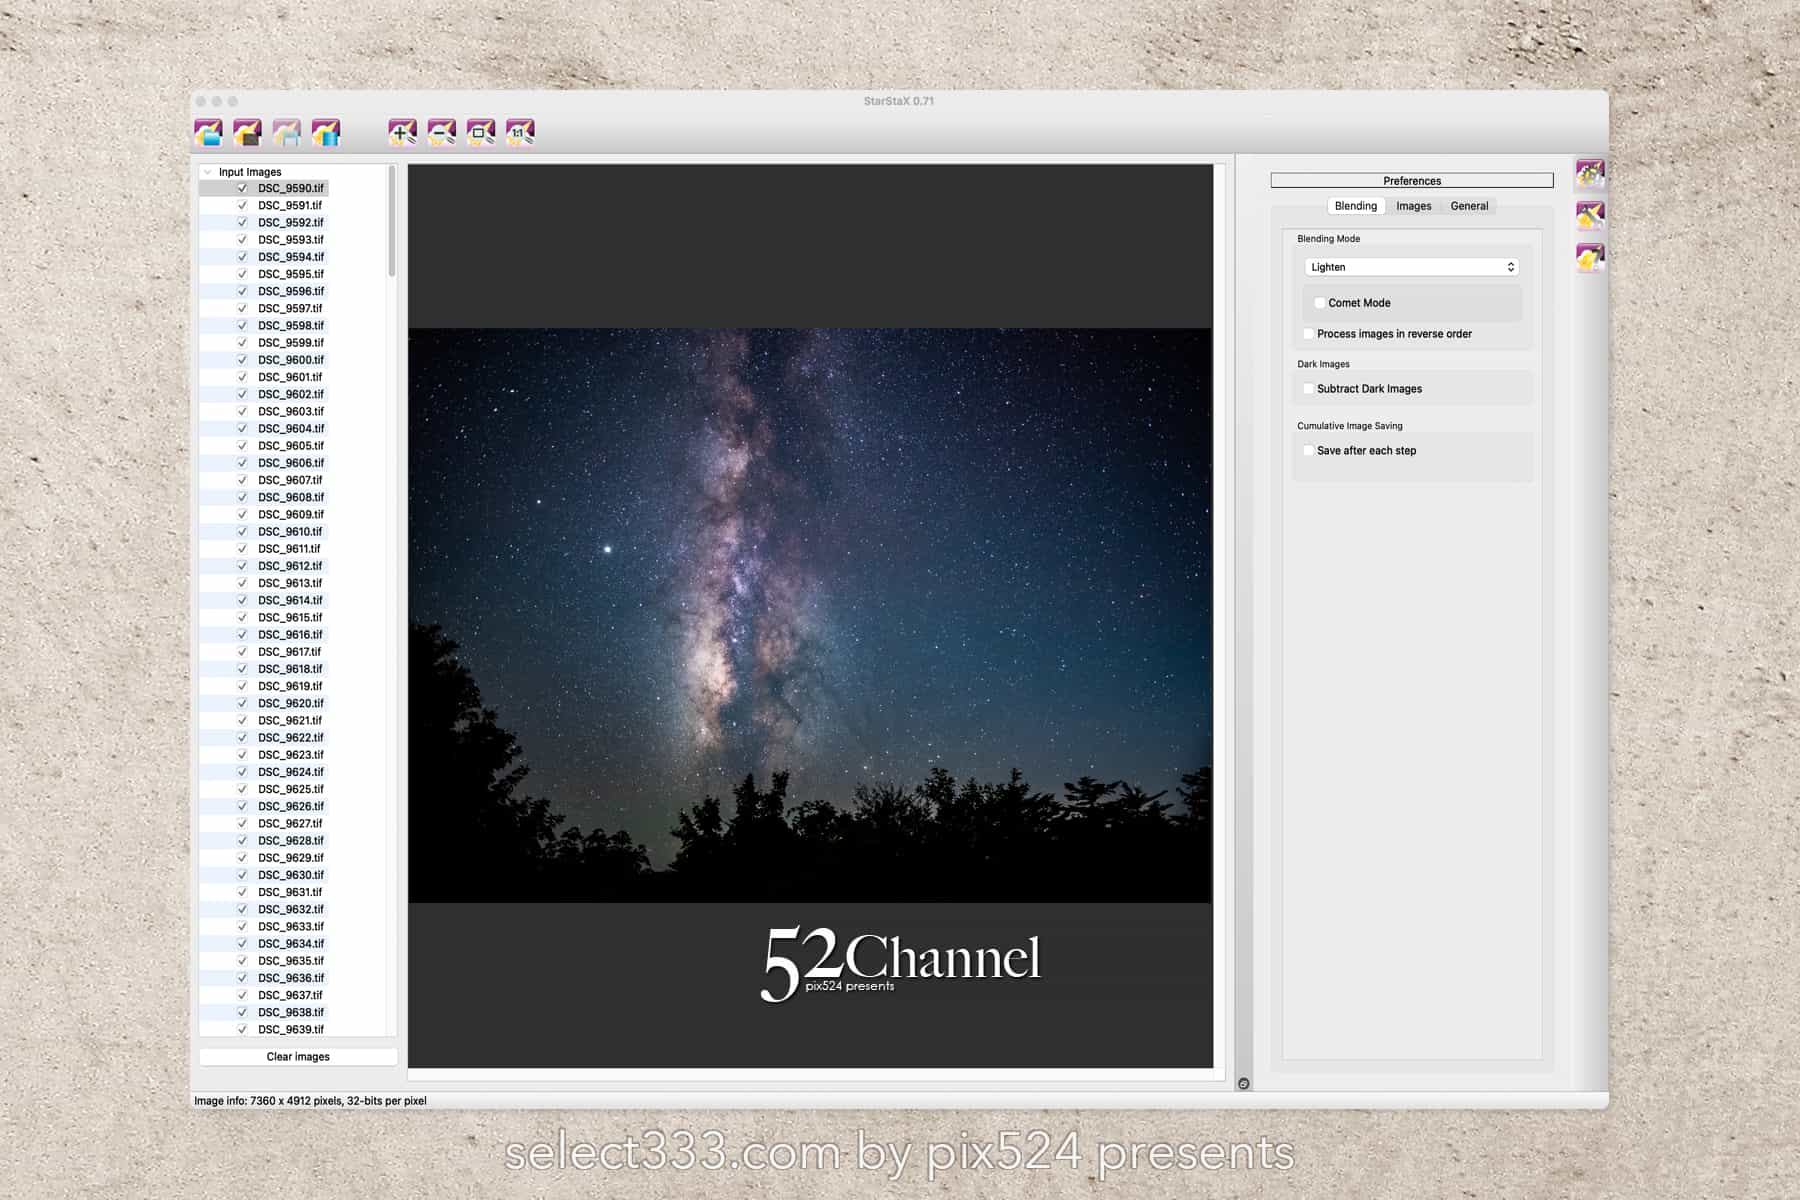Open the Lighten blending mode dropdown
Screen dimensions: 1800x1200
coord(1411,267)
